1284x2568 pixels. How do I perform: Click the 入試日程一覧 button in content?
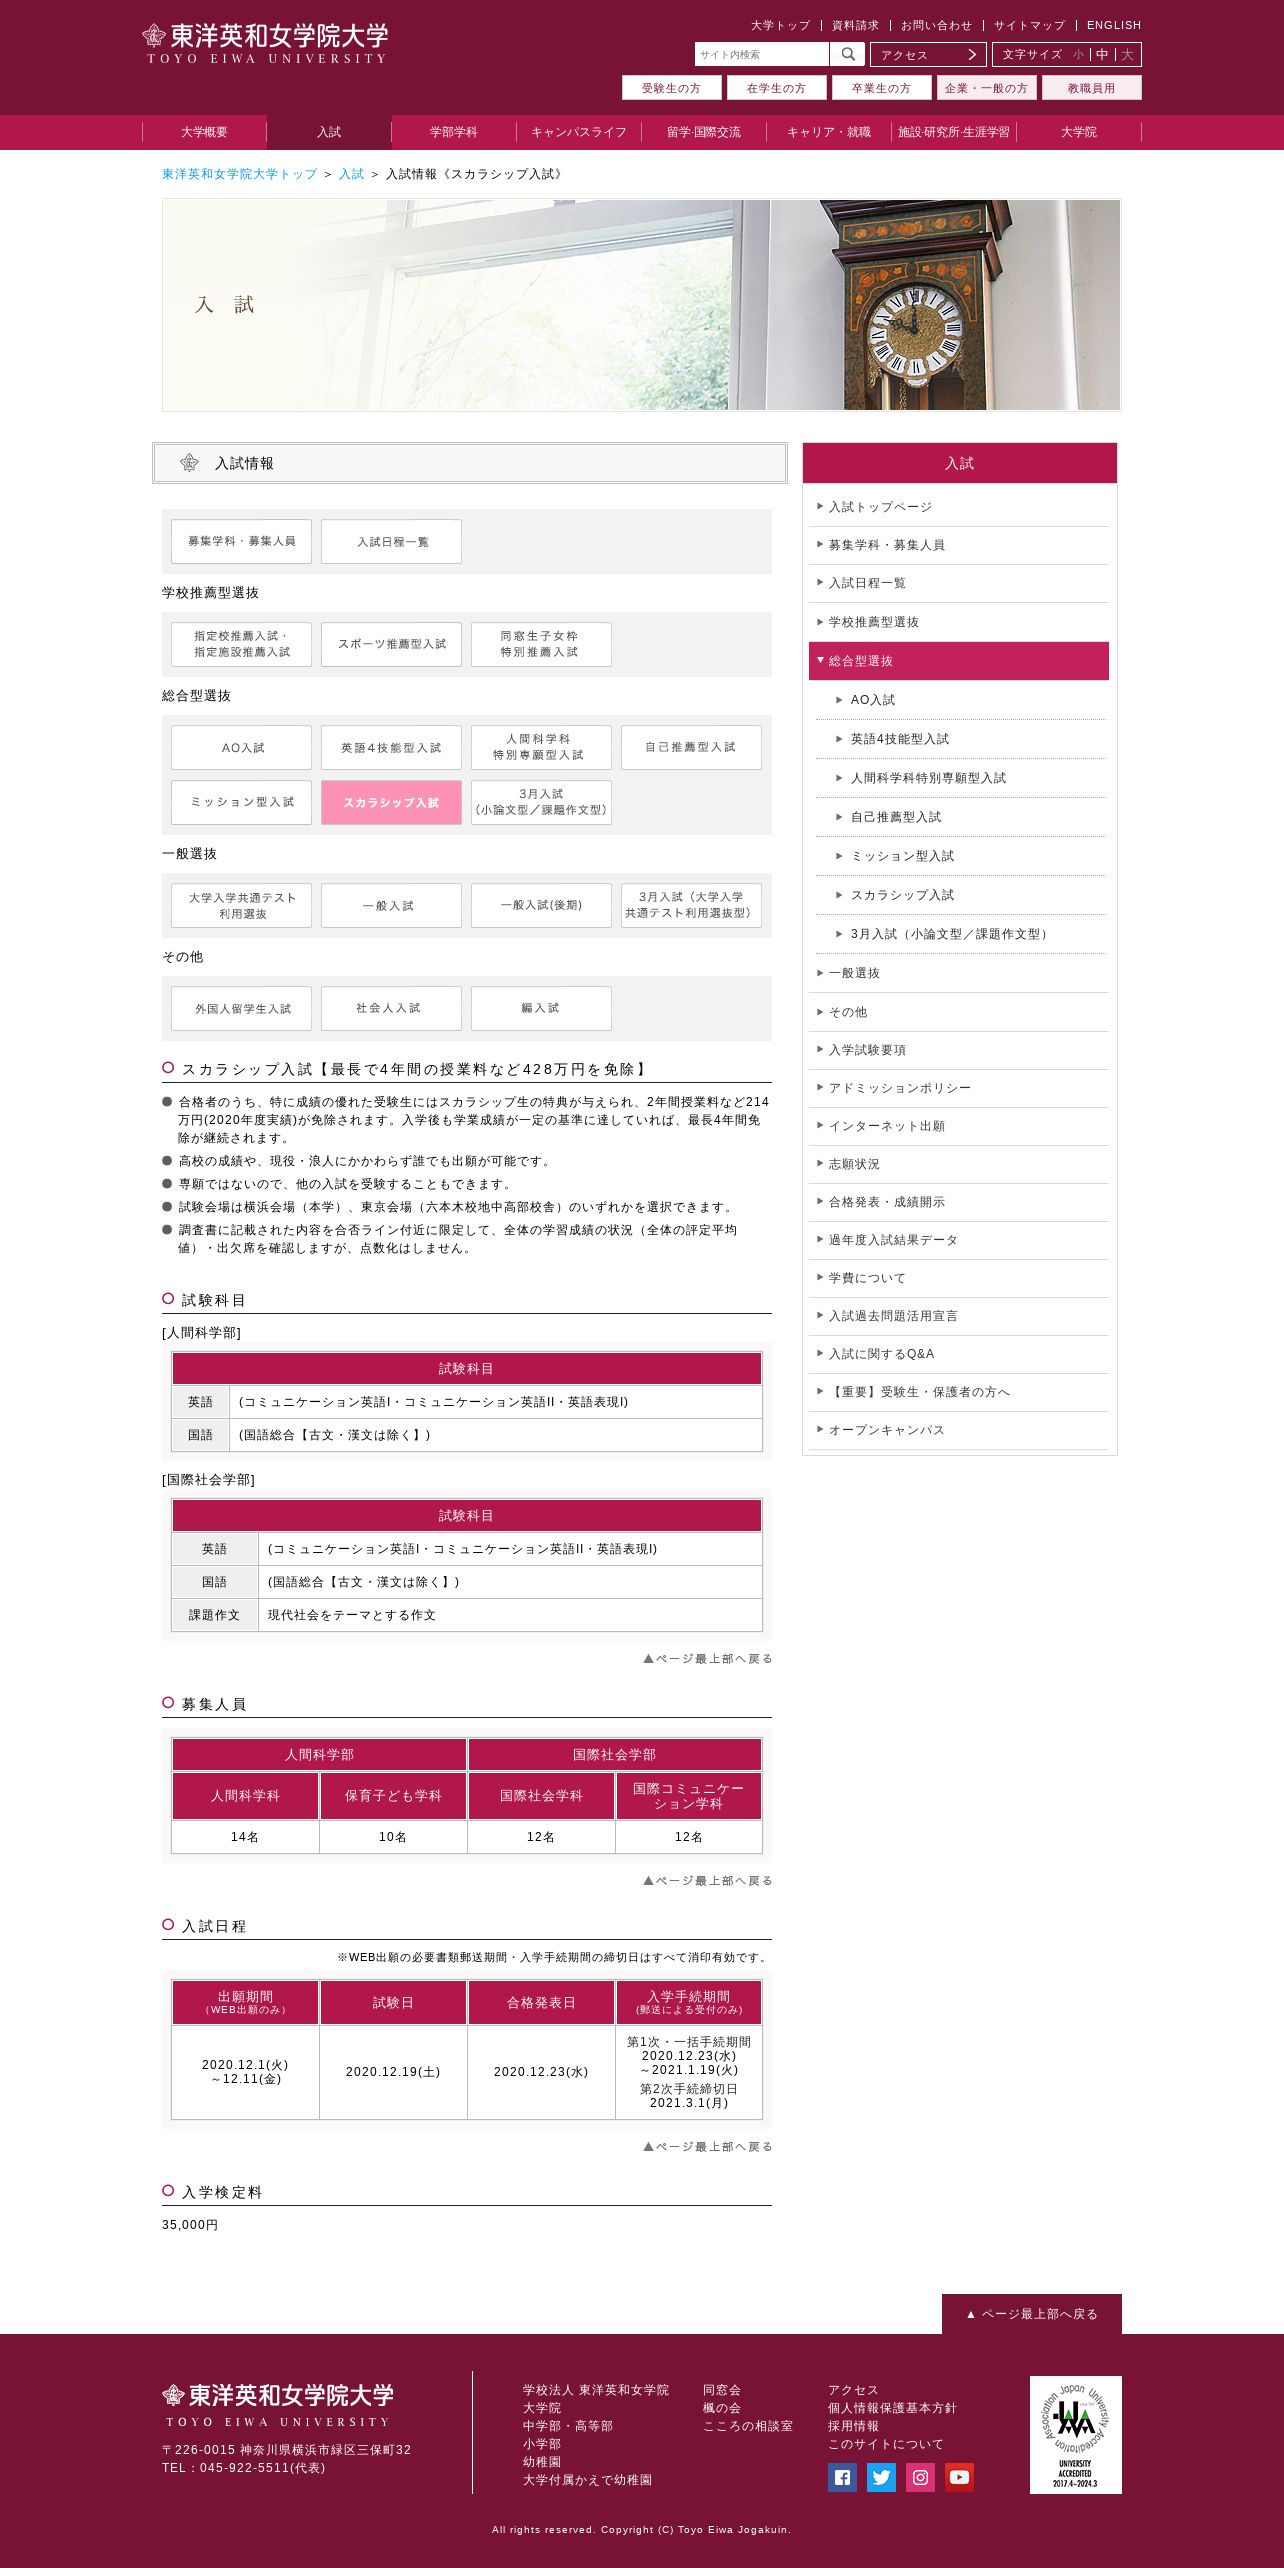[x=391, y=541]
